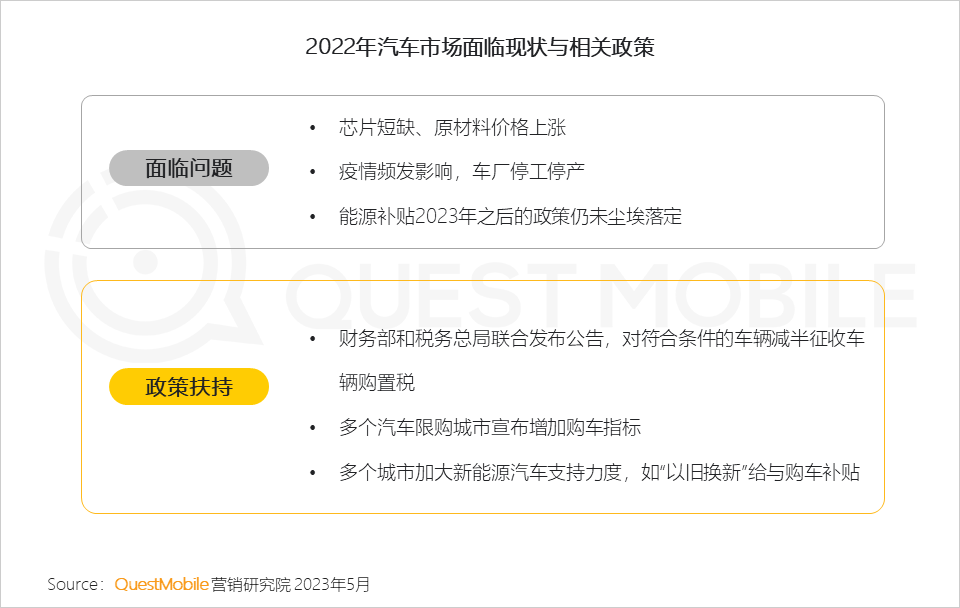
Task: Click the QuestMobile orange source link
Action: [162, 584]
